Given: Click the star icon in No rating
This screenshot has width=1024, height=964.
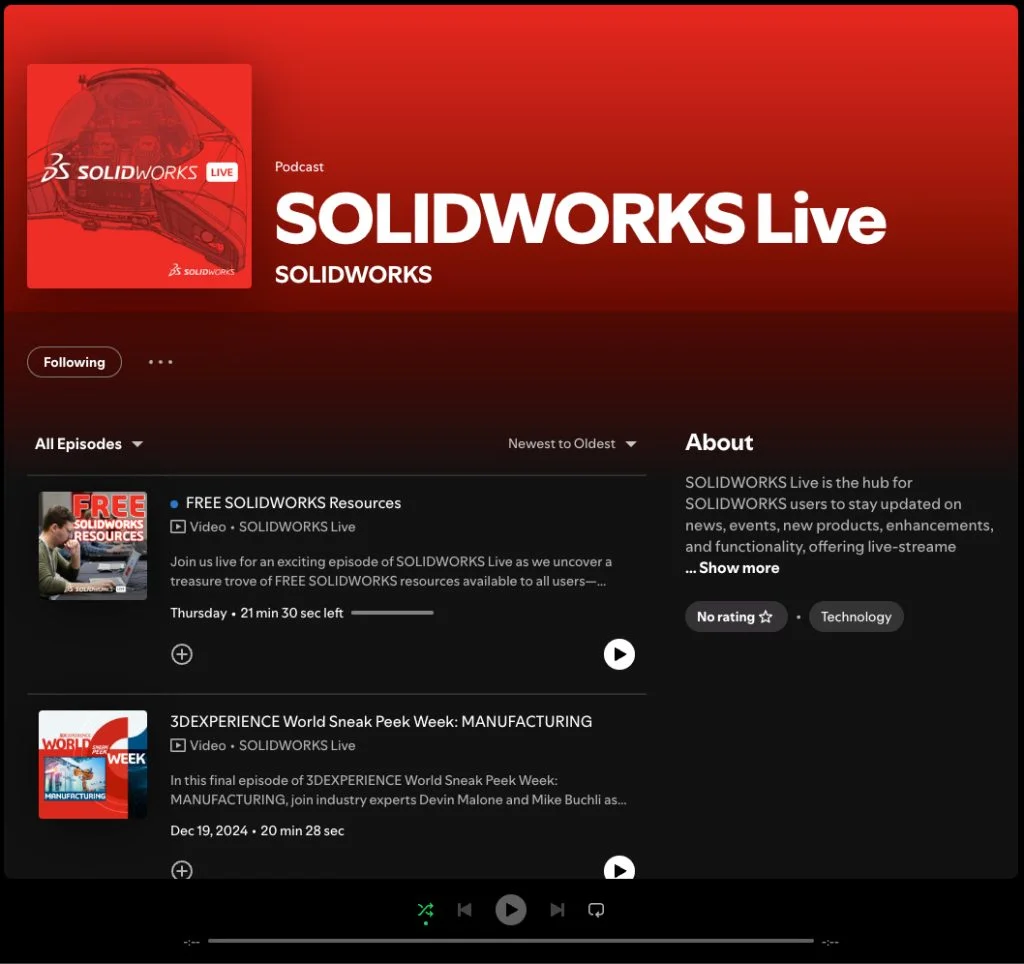Looking at the screenshot, I should point(766,617).
